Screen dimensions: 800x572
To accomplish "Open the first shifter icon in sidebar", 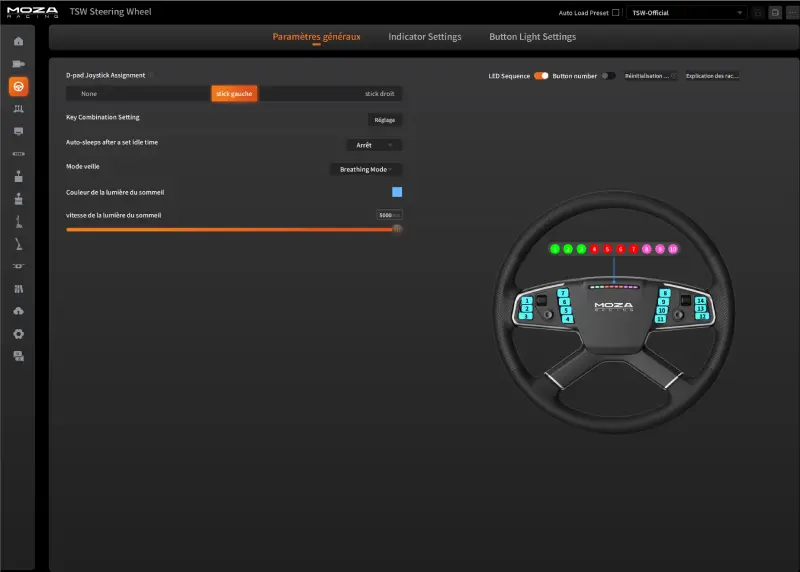I will [18, 177].
